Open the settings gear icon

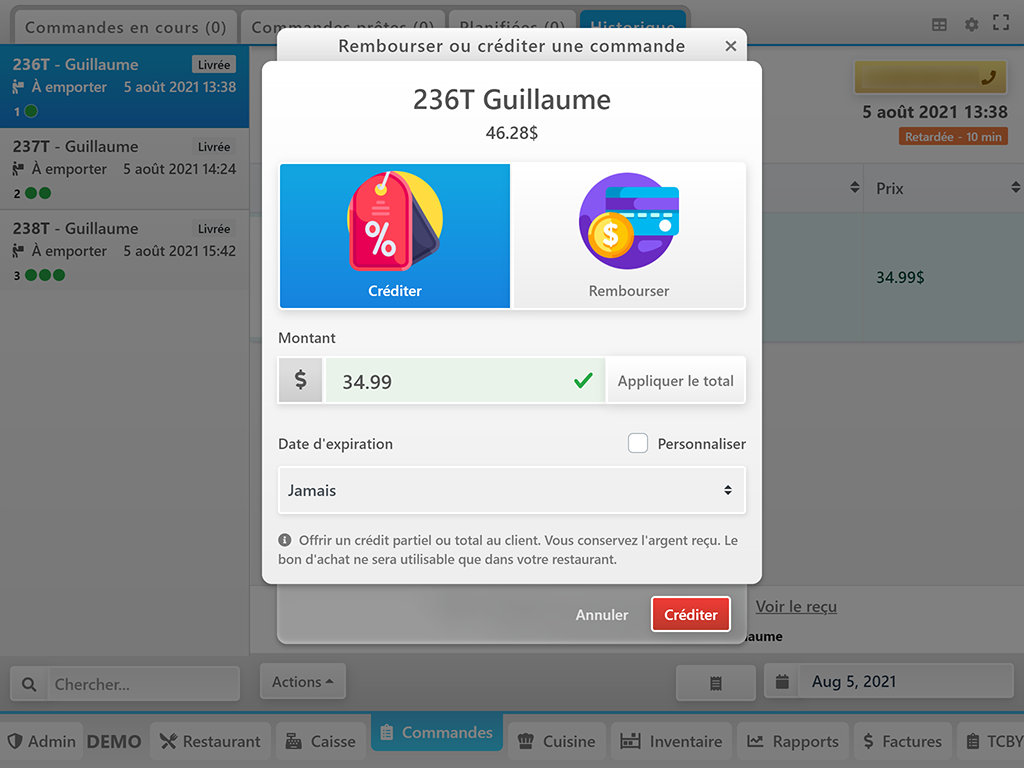[971, 25]
